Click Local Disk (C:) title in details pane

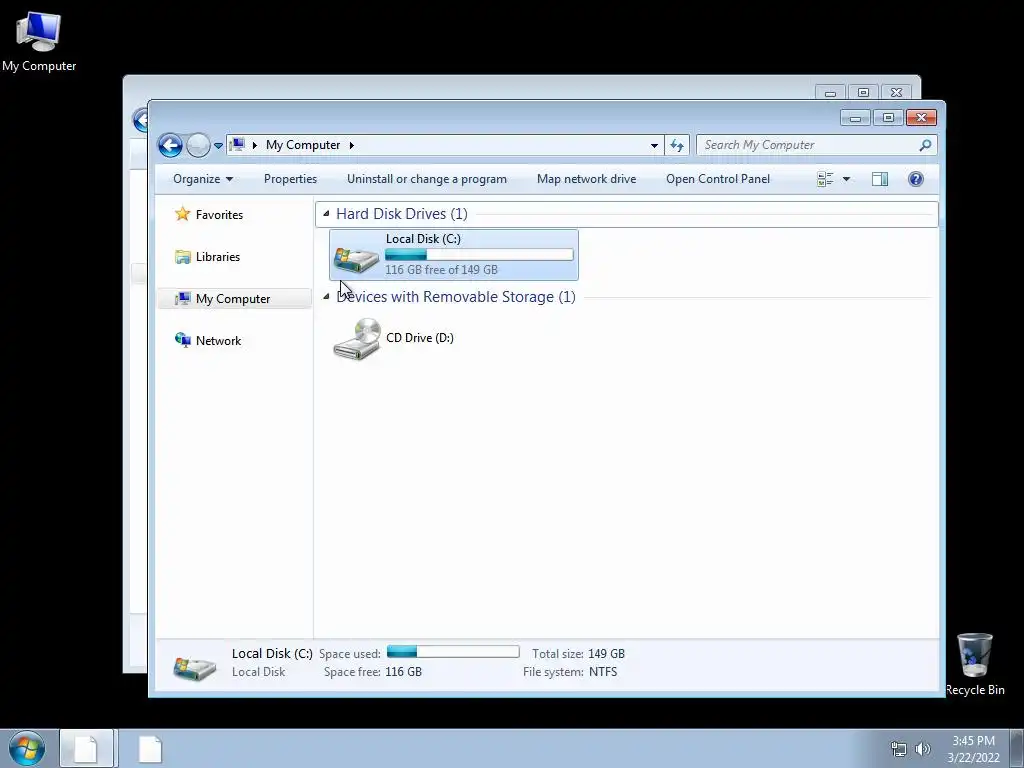pos(272,653)
